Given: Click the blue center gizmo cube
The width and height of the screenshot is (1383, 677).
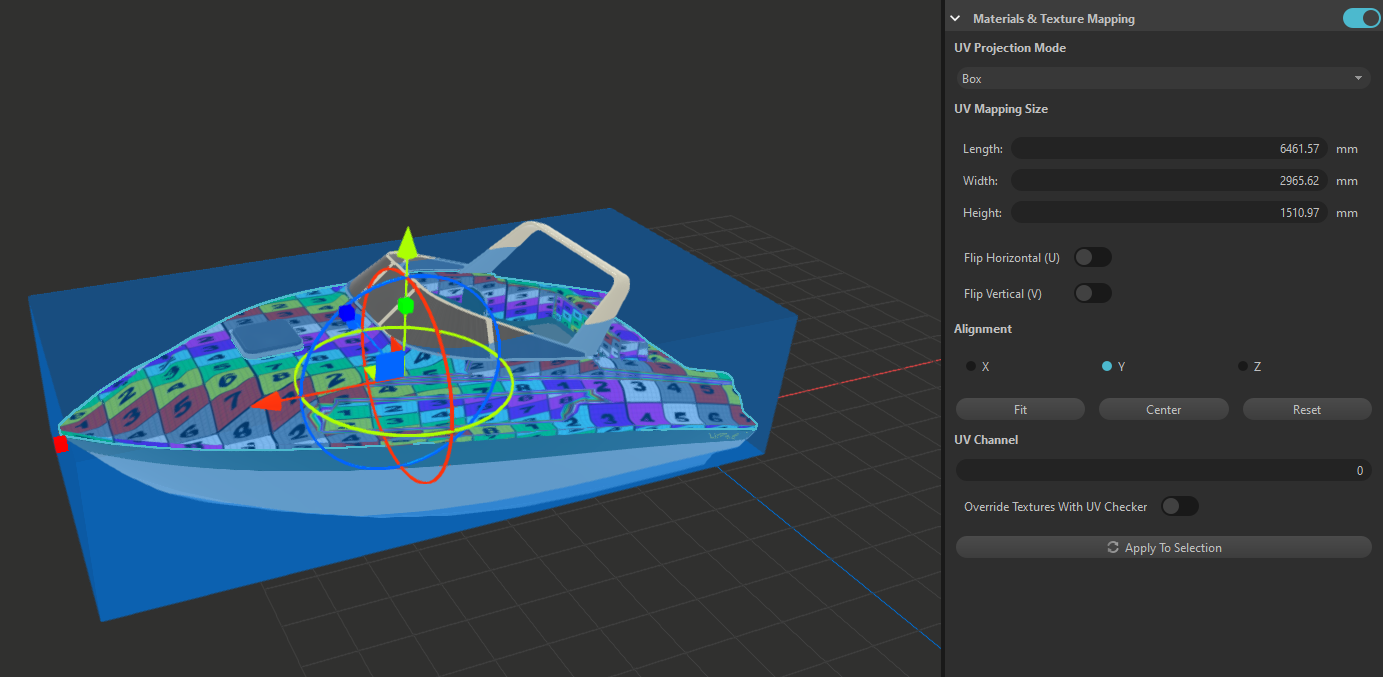Looking at the screenshot, I should point(389,365).
